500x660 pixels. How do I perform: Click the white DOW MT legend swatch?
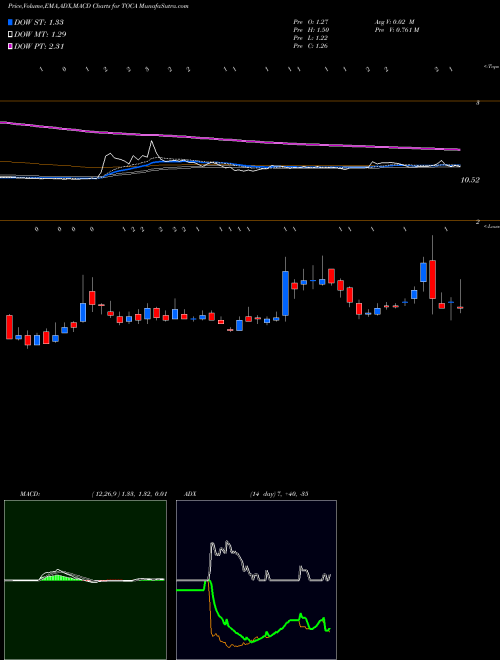[11, 35]
